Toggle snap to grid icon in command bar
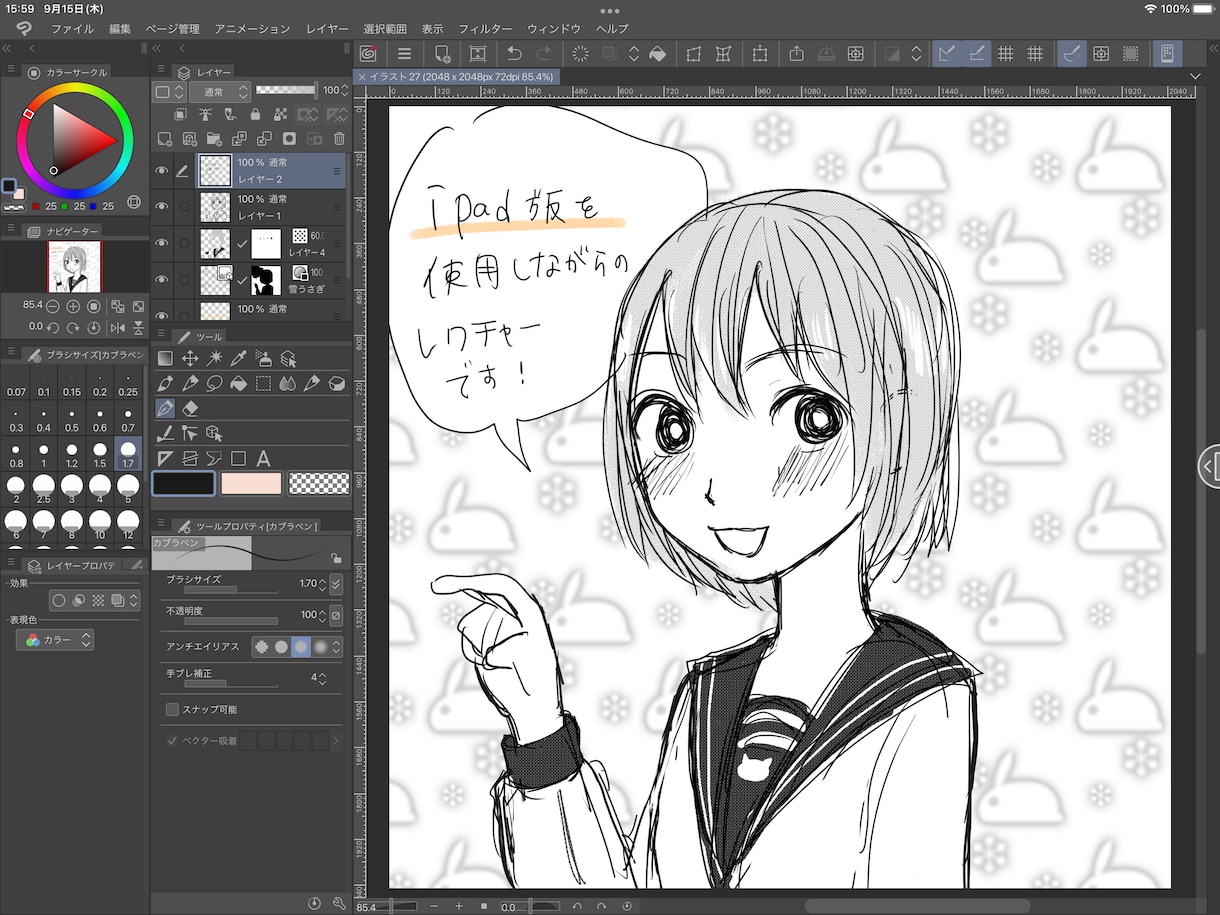Viewport: 1220px width, 915px height. [x=1006, y=54]
